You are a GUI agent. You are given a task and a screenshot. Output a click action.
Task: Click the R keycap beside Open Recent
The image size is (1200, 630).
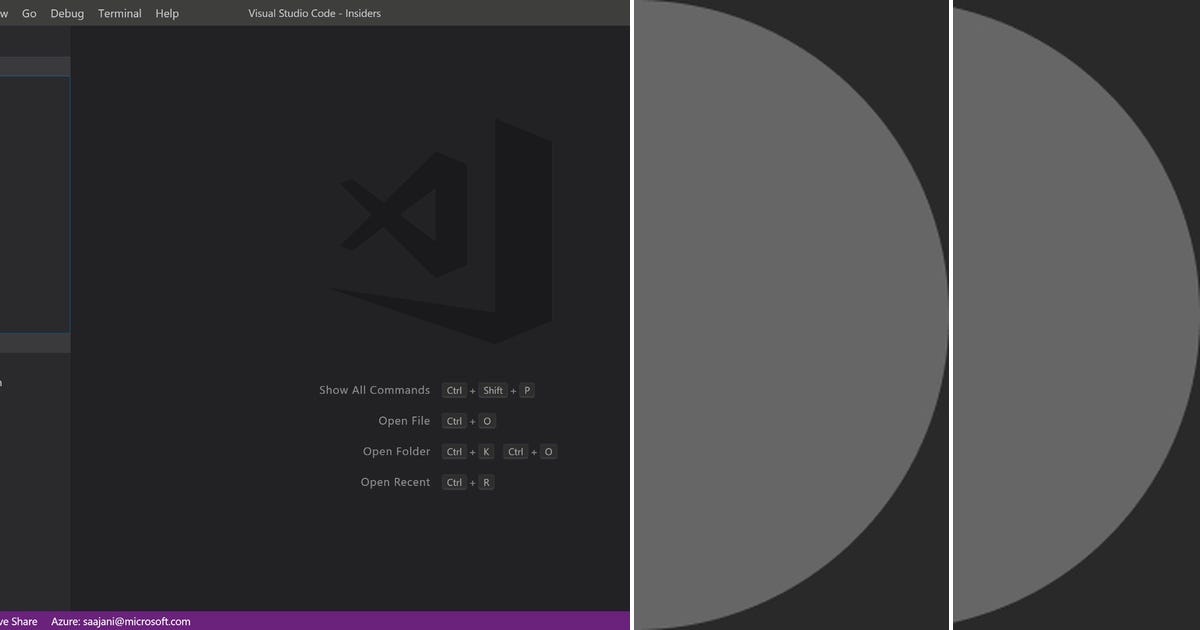(x=486, y=482)
